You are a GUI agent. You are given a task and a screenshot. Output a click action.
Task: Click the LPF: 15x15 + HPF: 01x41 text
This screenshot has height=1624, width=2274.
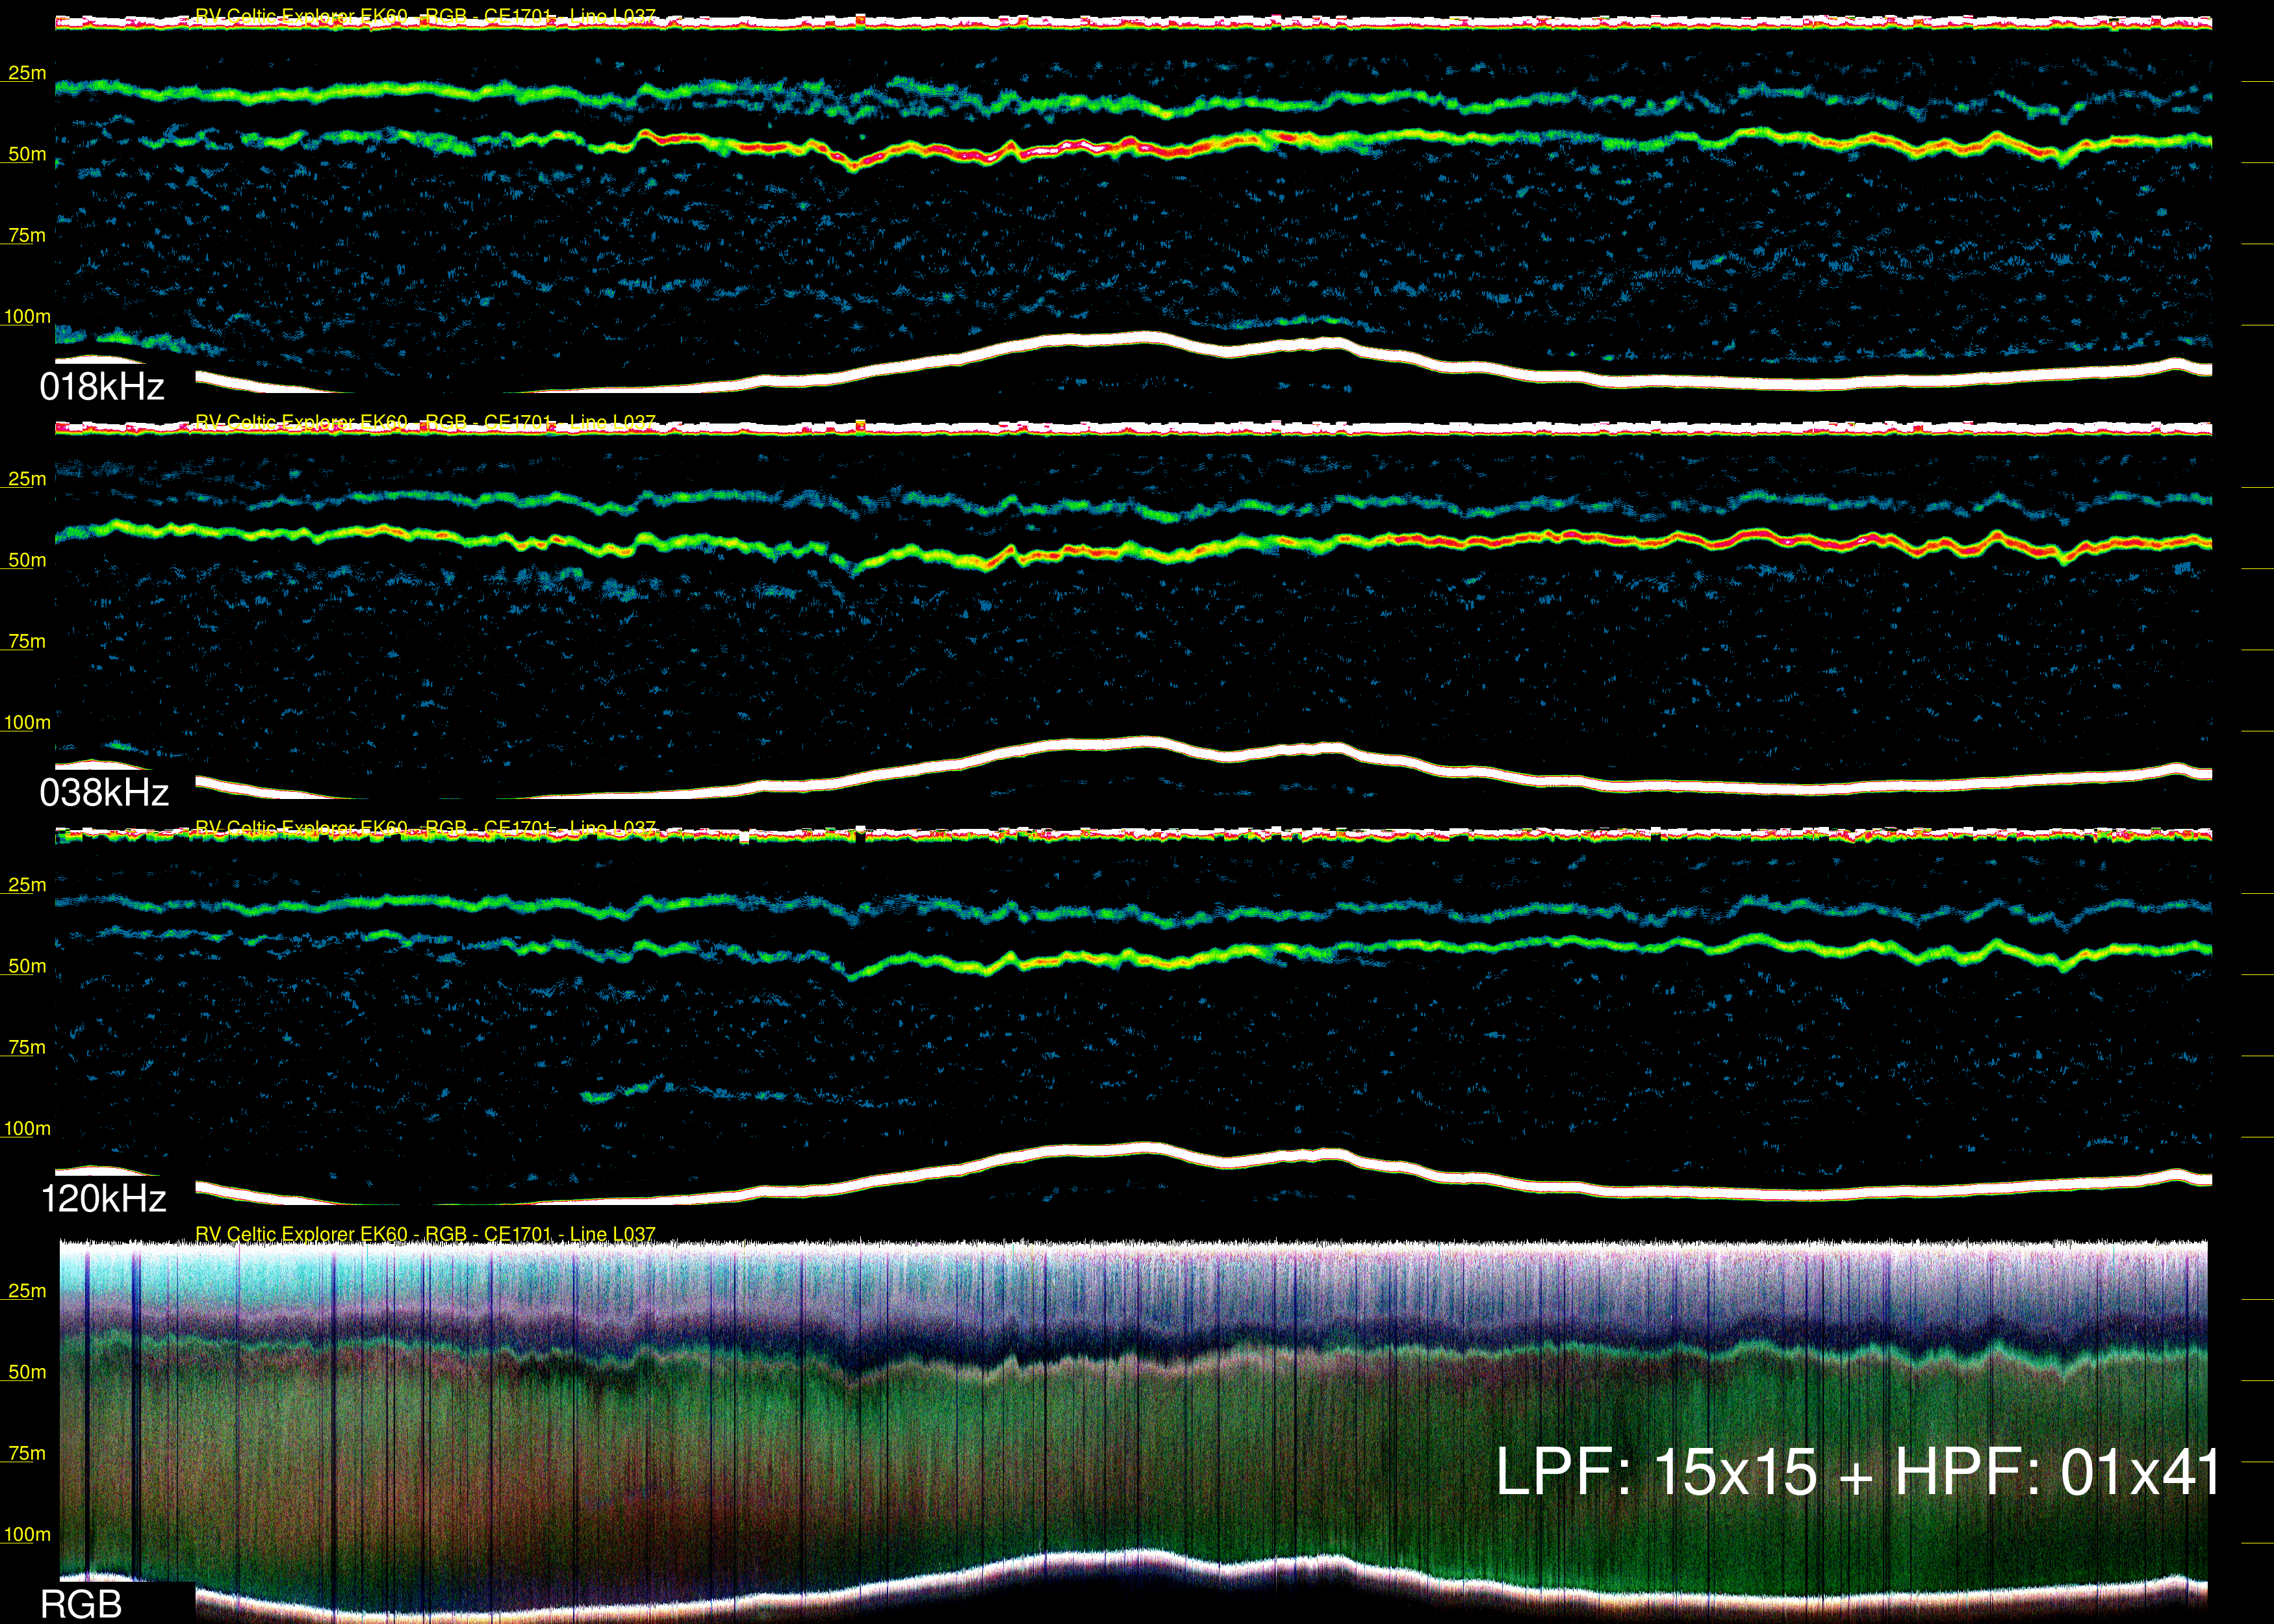pos(1856,1472)
